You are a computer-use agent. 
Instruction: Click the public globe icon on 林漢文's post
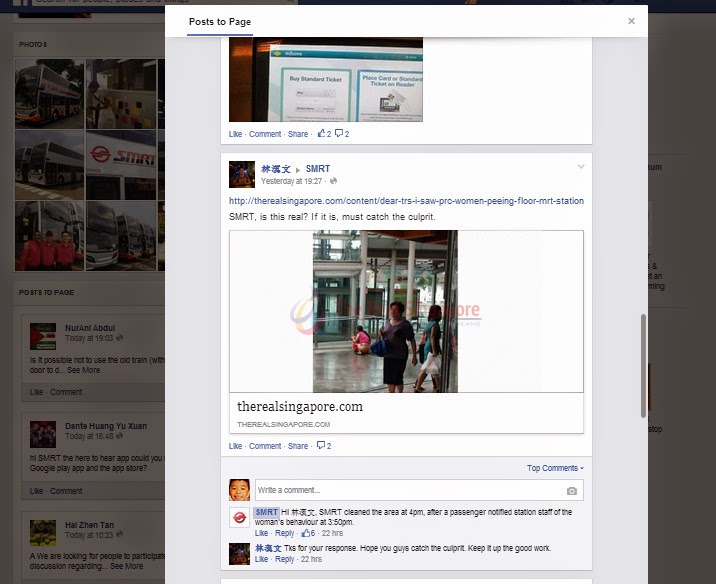tap(333, 181)
